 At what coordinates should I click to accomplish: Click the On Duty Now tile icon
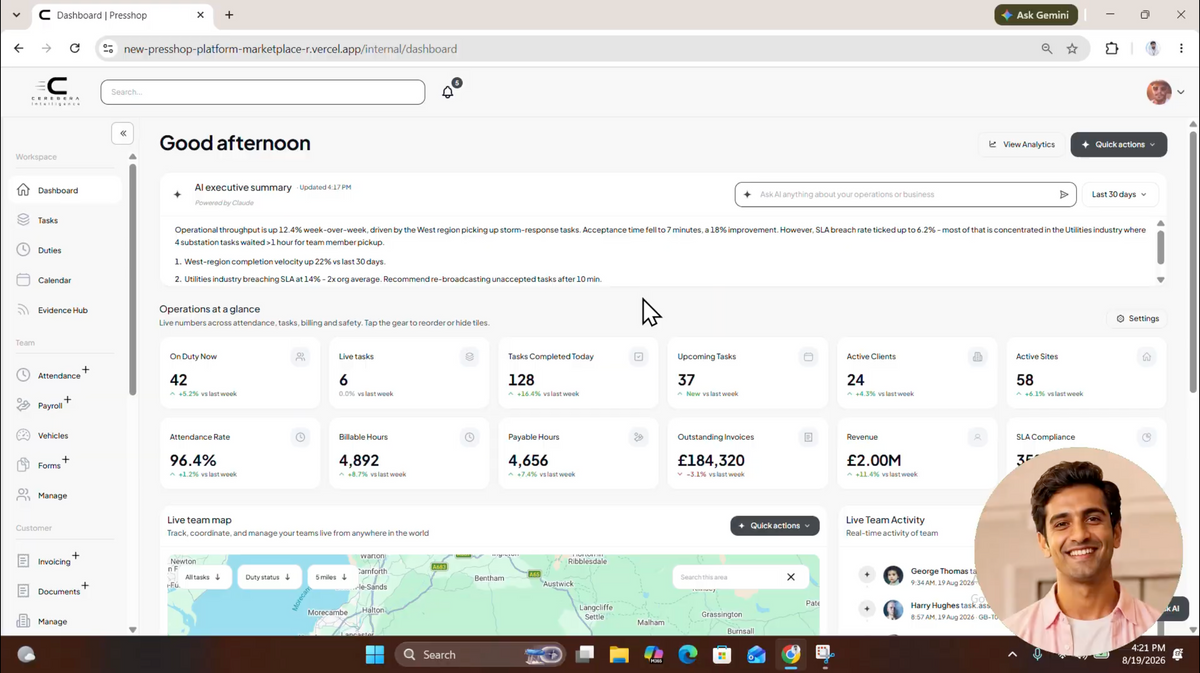point(300,357)
